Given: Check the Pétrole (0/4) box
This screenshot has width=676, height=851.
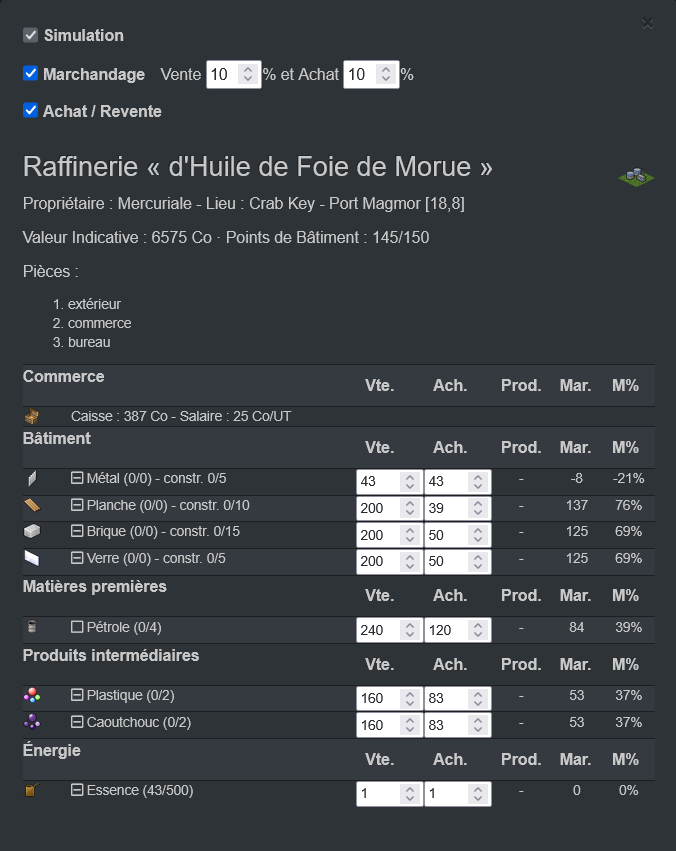Looking at the screenshot, I should click(x=77, y=627).
